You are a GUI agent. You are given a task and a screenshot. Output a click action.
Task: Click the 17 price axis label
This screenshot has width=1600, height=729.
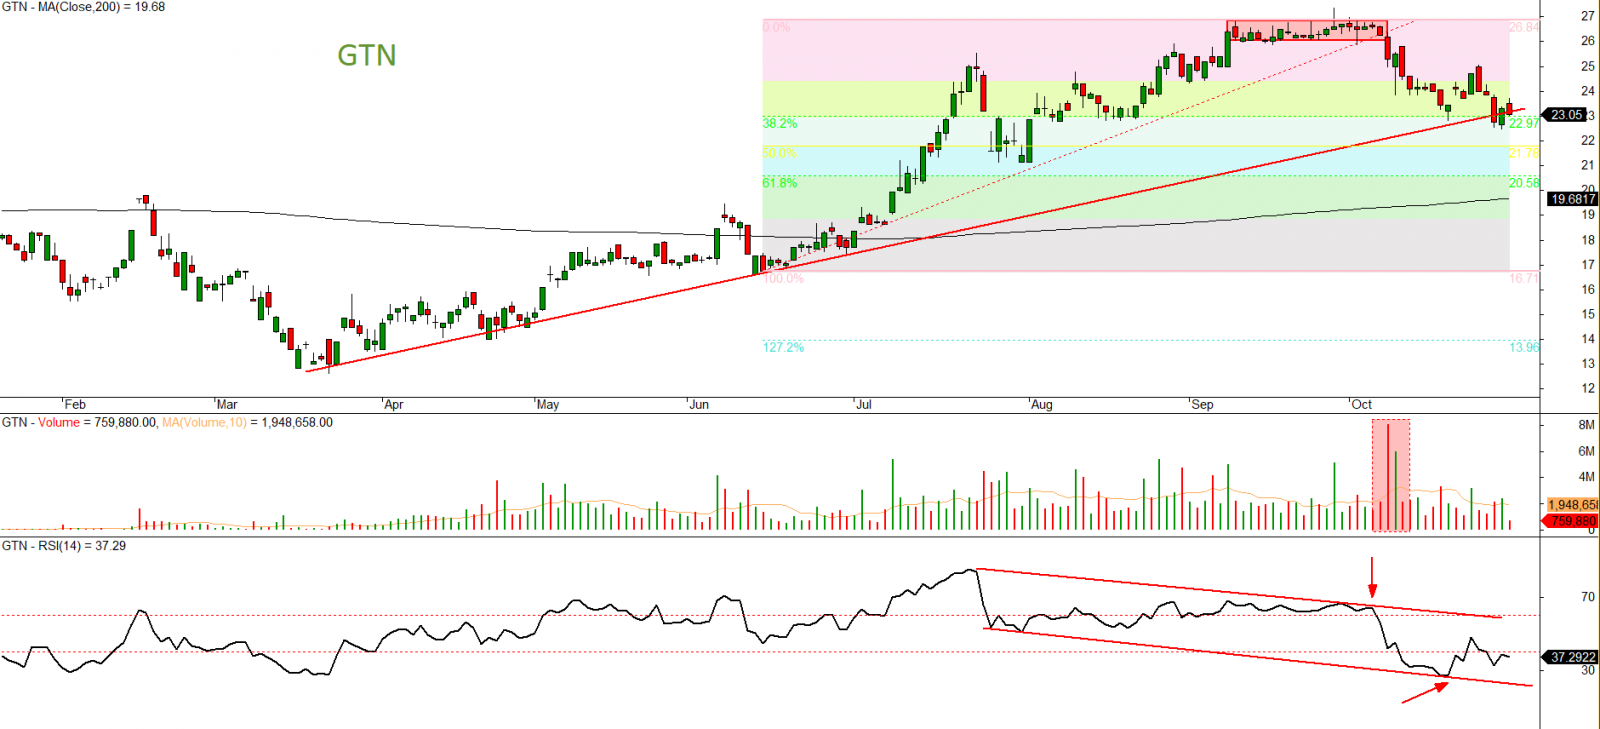pyautogui.click(x=1588, y=265)
